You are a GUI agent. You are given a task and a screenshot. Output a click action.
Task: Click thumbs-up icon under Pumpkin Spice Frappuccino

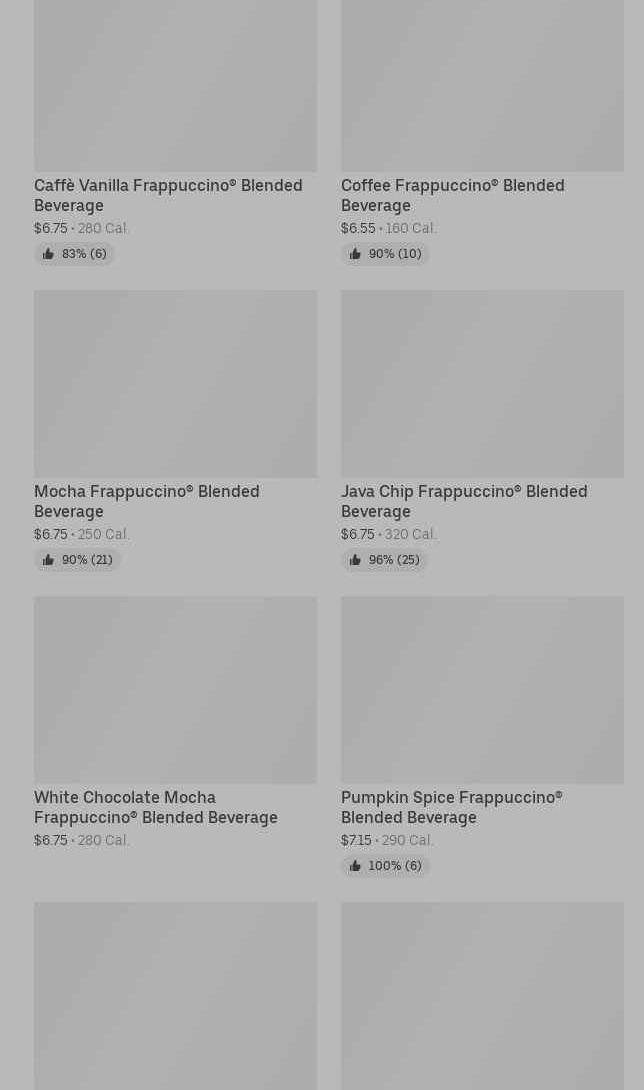(x=355, y=866)
